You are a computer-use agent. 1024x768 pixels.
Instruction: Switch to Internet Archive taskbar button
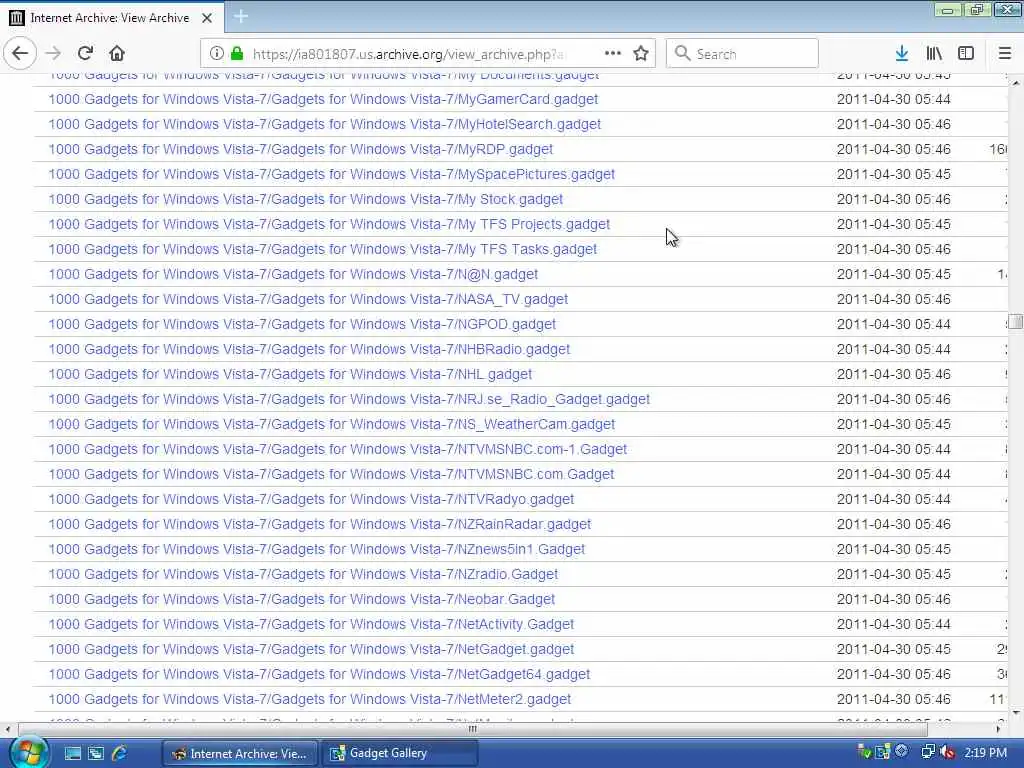(240, 754)
